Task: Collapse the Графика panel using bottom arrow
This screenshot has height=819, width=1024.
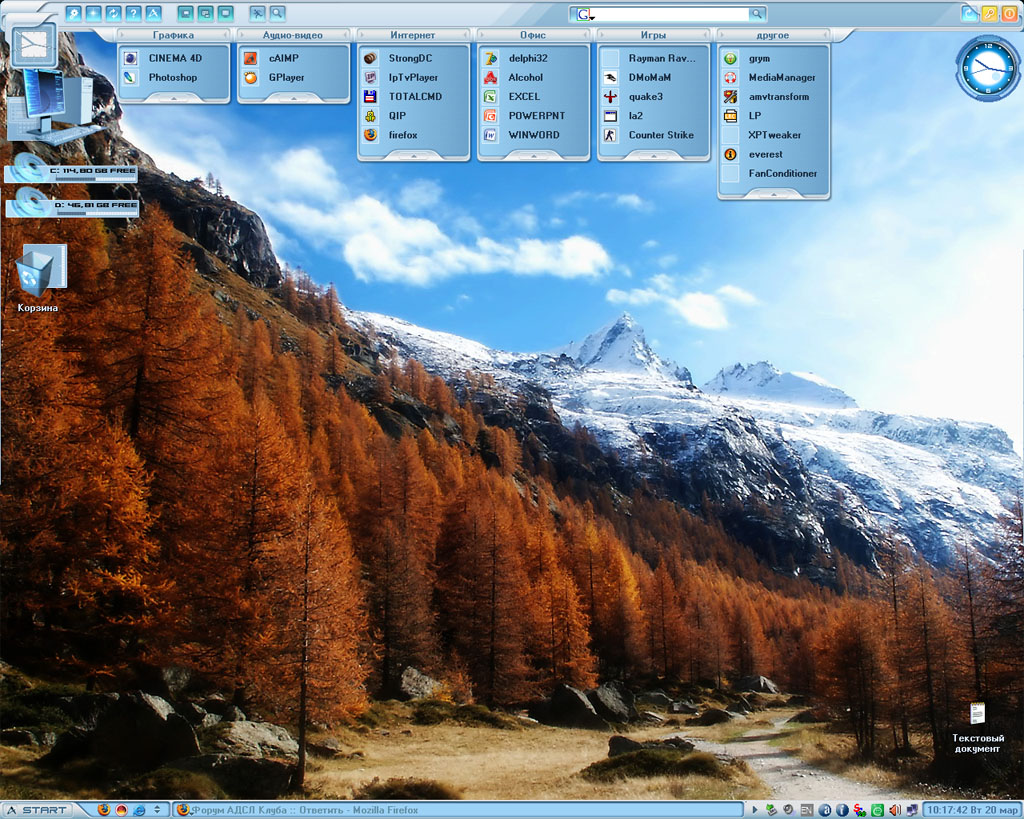Action: [x=174, y=98]
